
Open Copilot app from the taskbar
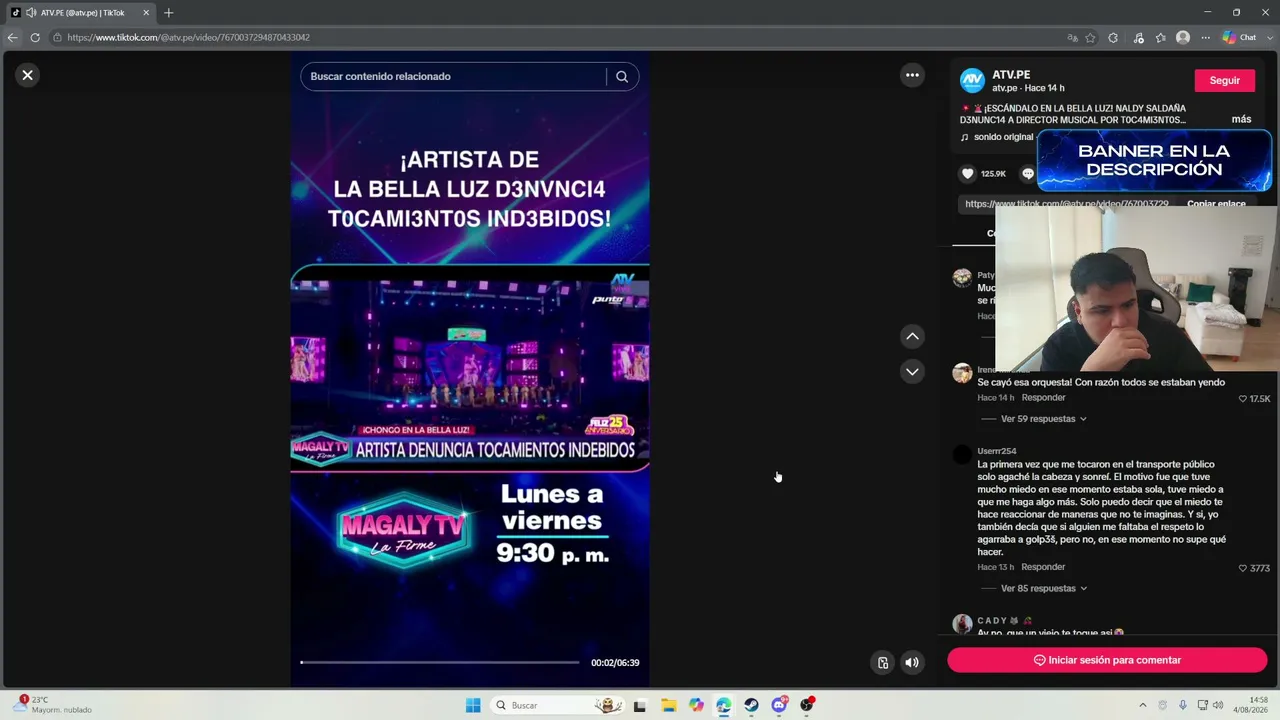696,705
